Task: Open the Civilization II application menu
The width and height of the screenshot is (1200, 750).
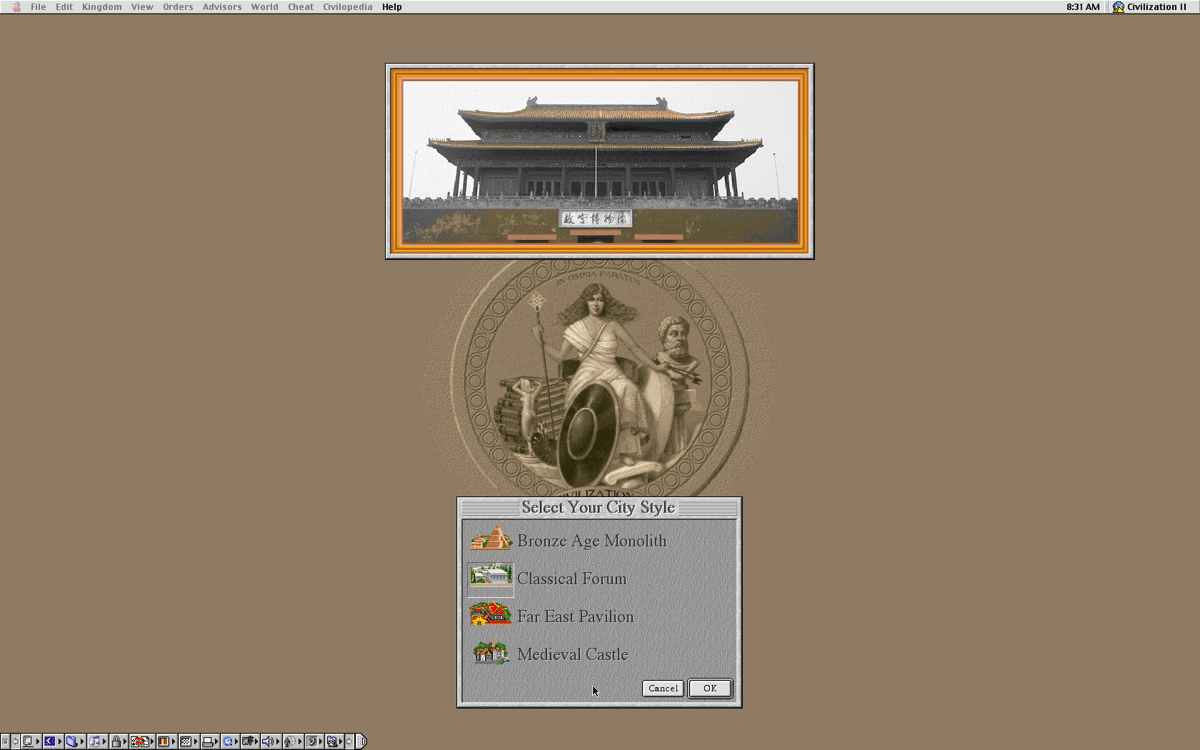Action: (1150, 7)
